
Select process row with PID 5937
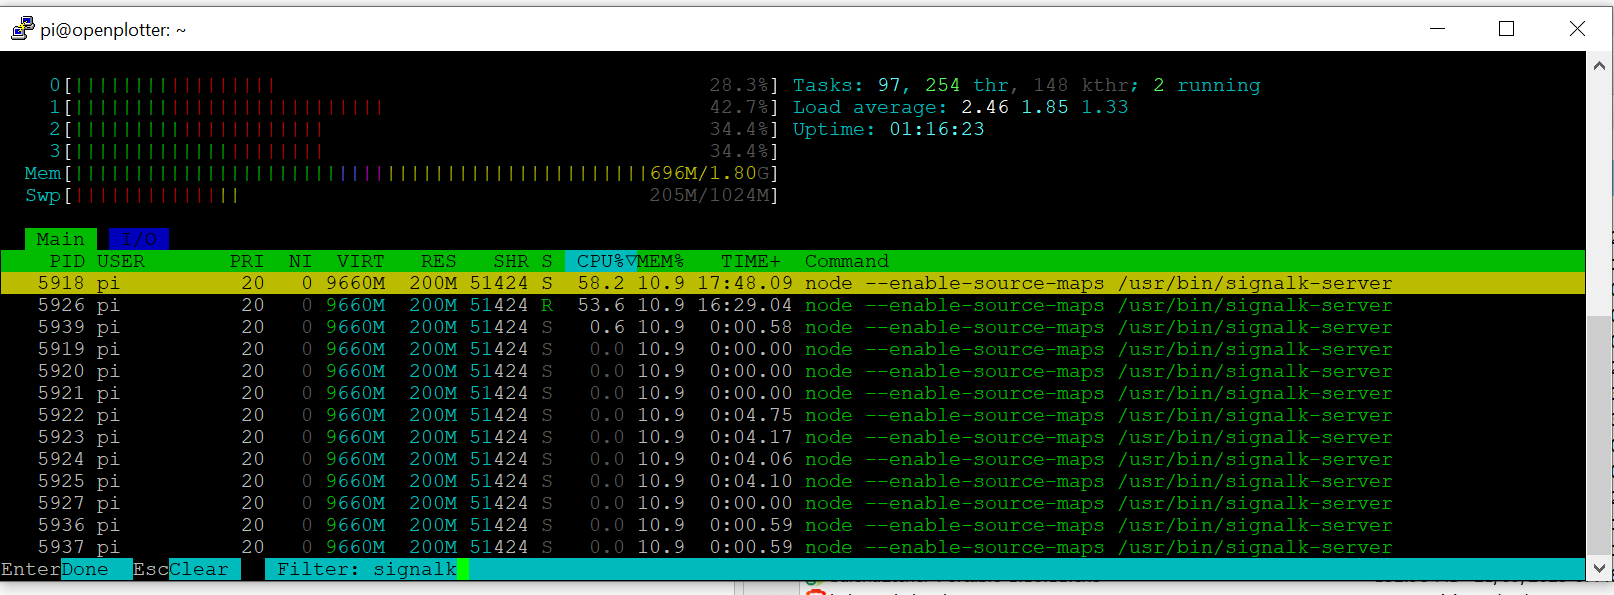793,547
